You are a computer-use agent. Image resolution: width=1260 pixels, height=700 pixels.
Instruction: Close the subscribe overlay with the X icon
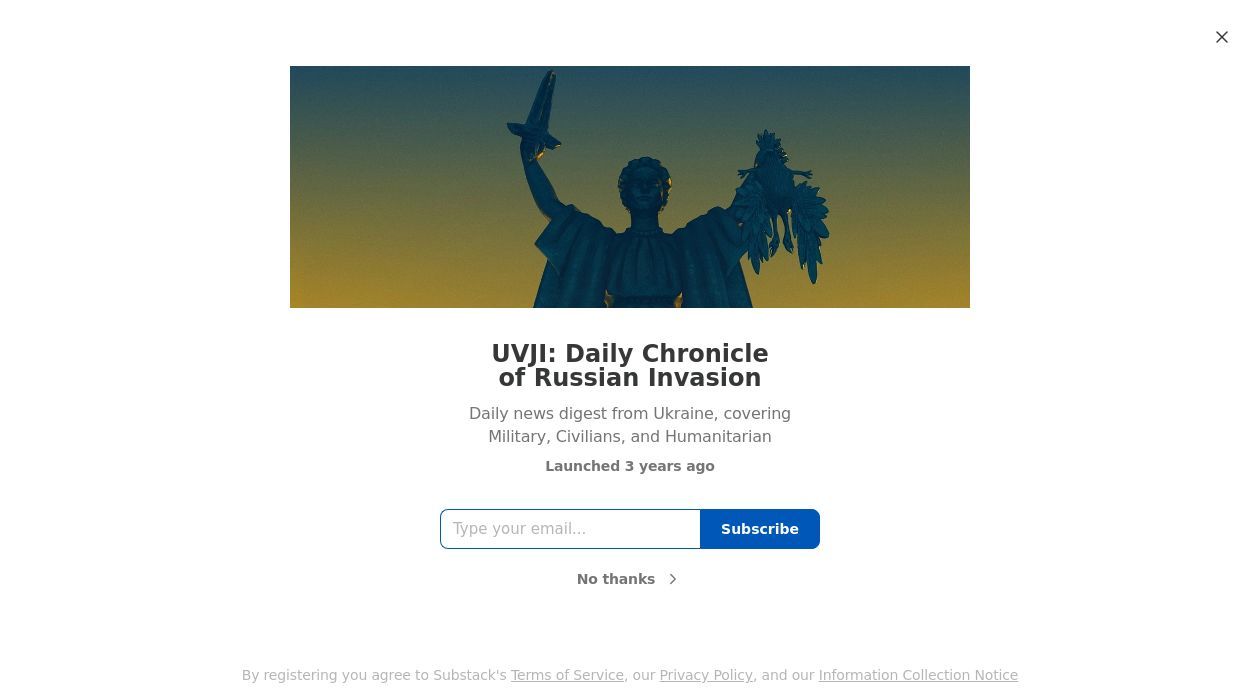coord(1222,37)
